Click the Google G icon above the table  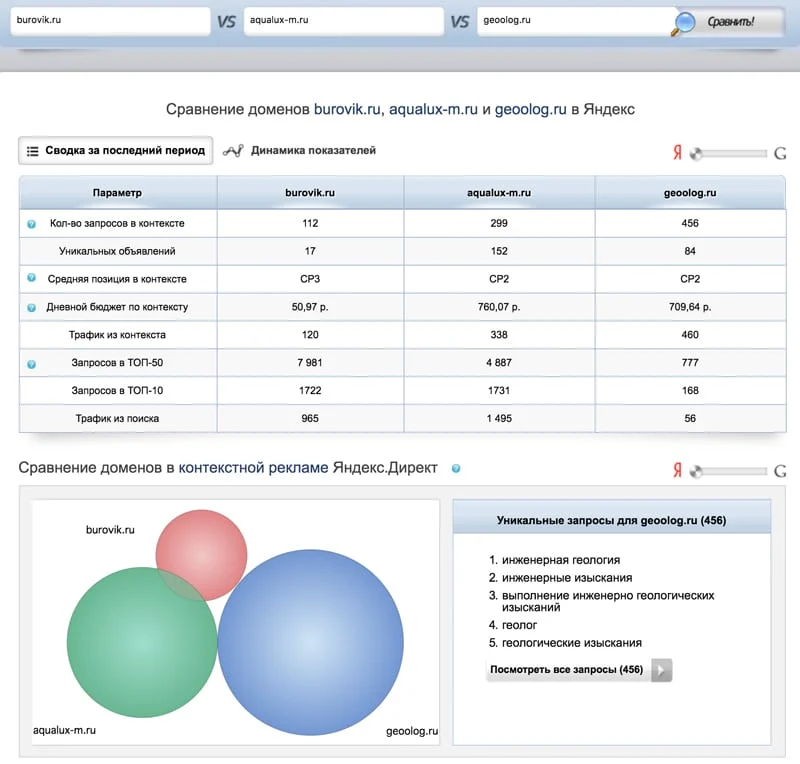tap(780, 153)
